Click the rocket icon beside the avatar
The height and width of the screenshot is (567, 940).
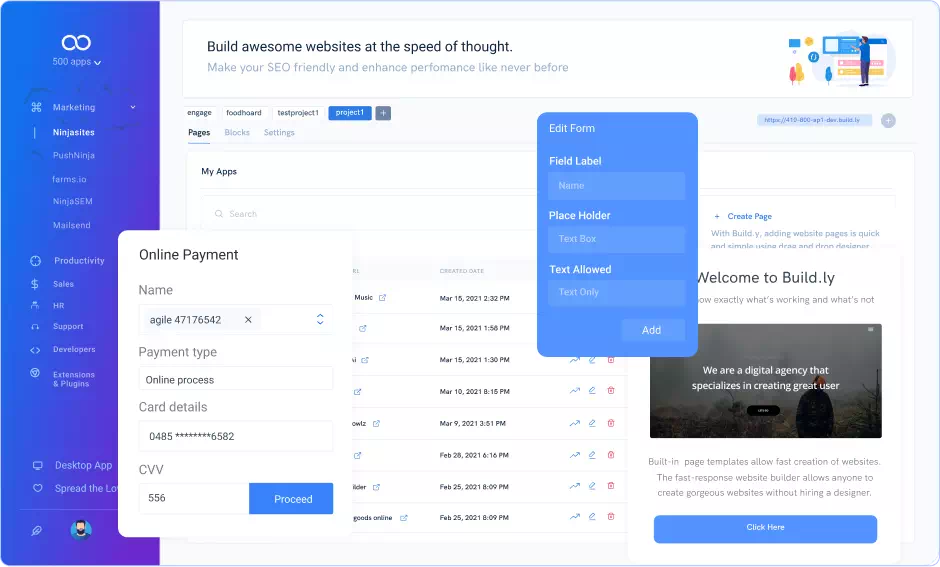click(37, 531)
